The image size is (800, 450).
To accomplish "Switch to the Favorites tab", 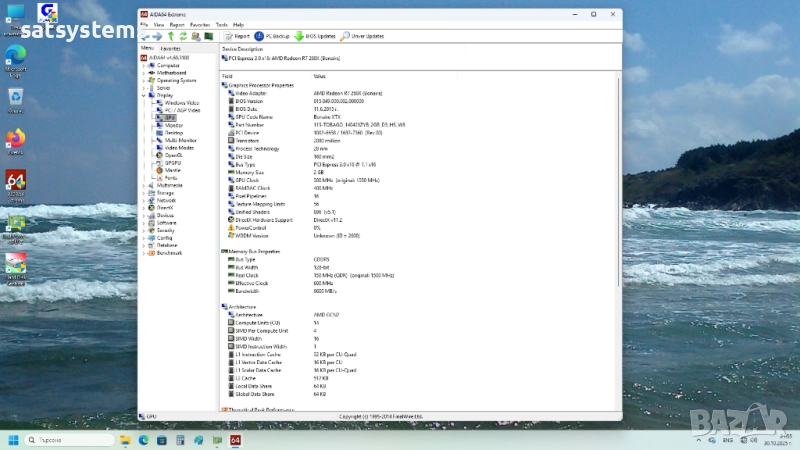I will [171, 48].
